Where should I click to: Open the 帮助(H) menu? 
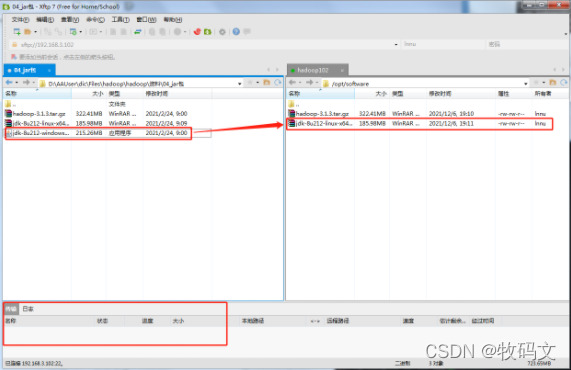point(173,19)
